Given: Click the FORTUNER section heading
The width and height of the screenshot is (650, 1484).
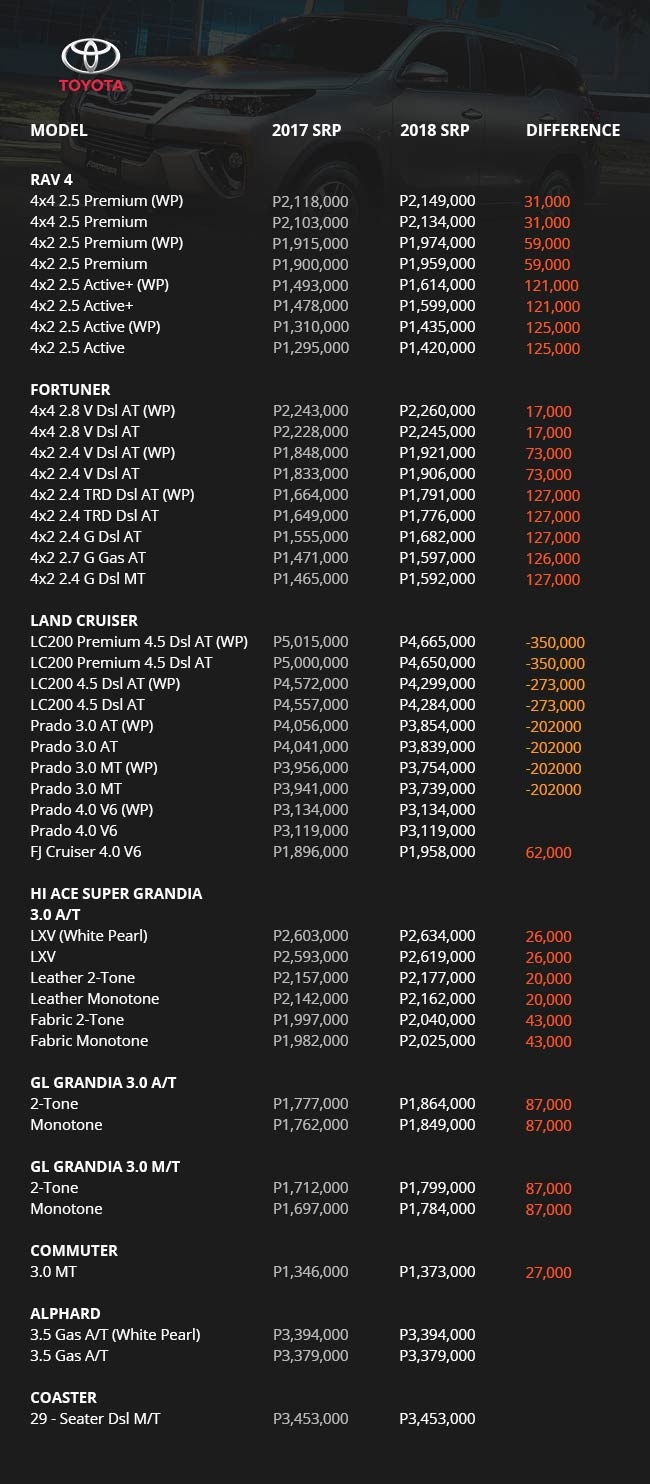Looking at the screenshot, I should pyautogui.click(x=70, y=389).
